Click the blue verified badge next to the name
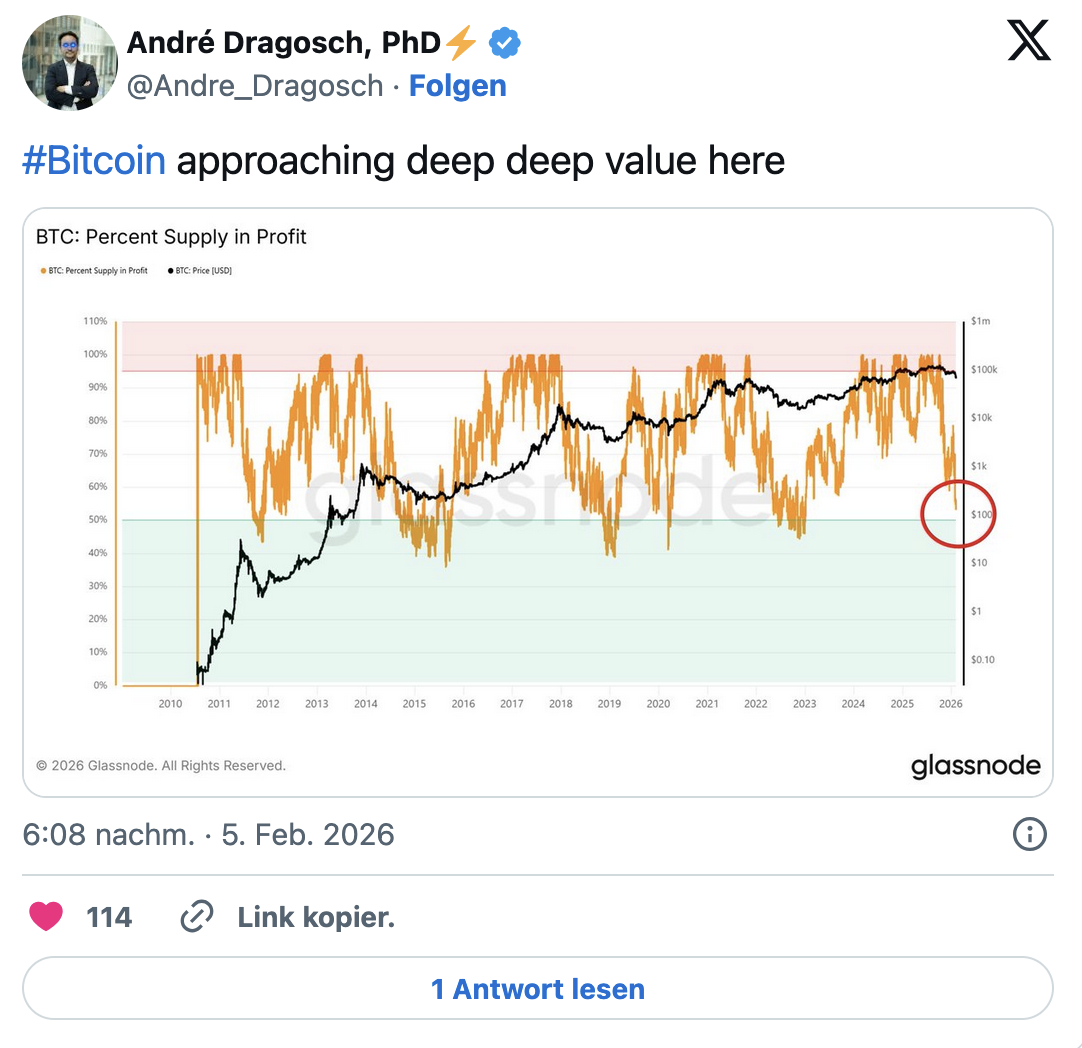This screenshot has width=1082, height=1048. 504,42
